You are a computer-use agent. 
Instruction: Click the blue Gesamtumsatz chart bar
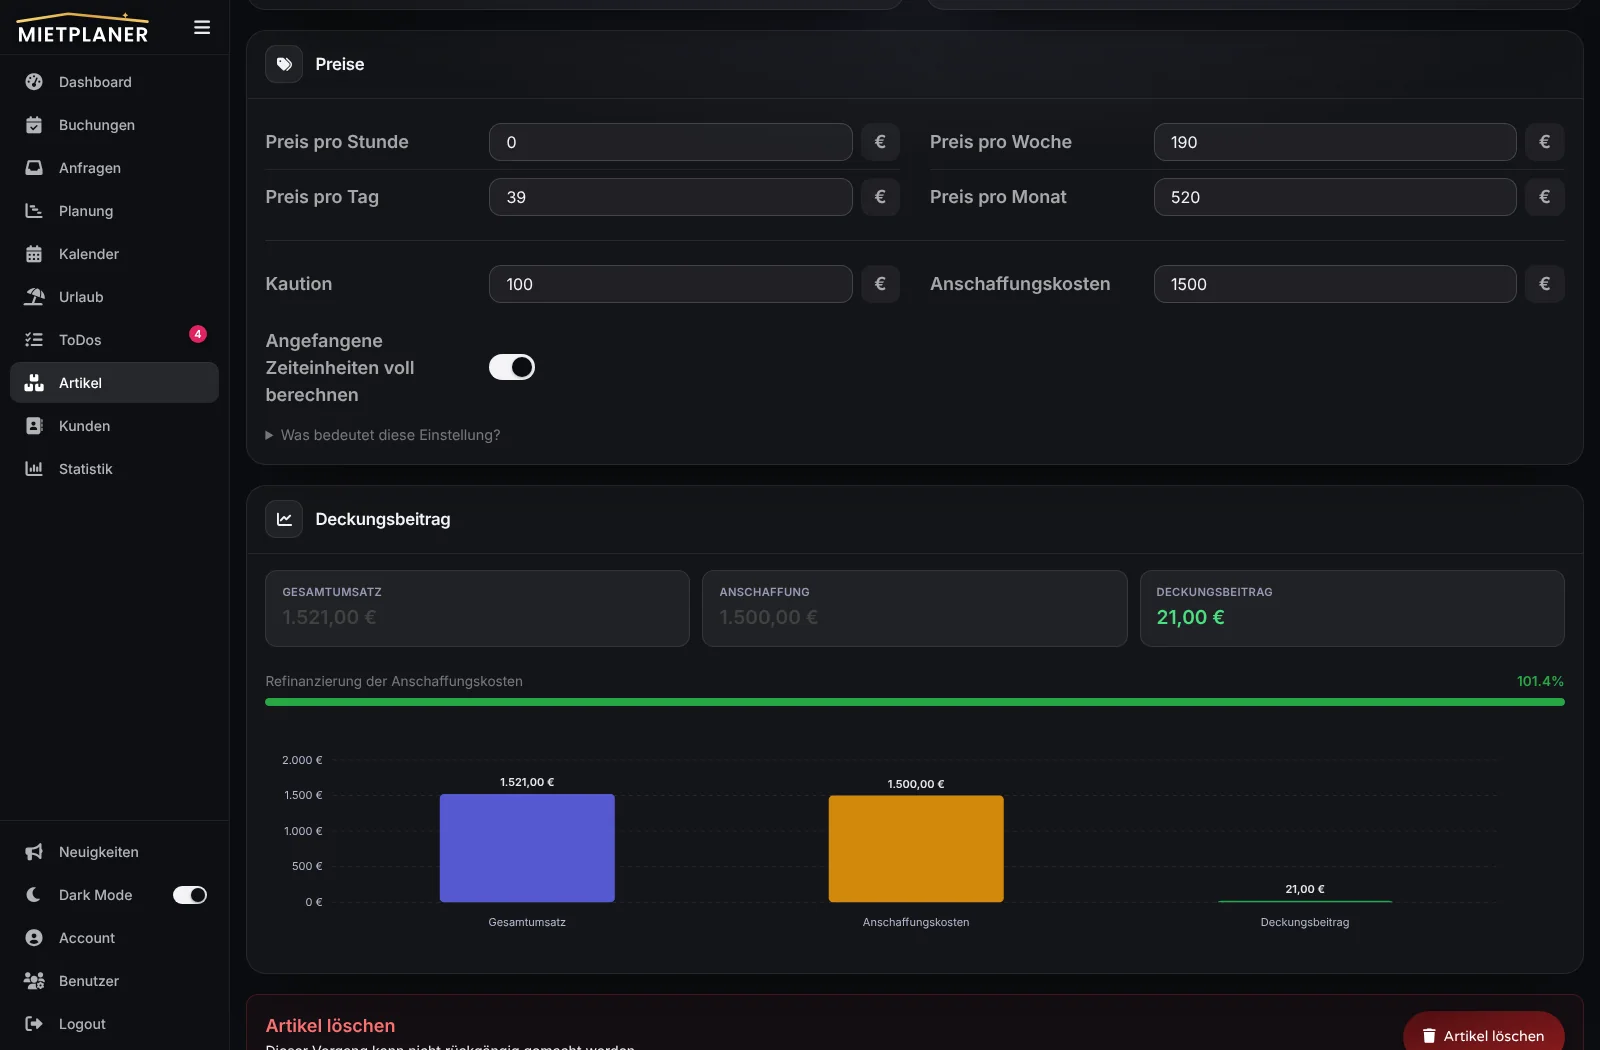527,848
